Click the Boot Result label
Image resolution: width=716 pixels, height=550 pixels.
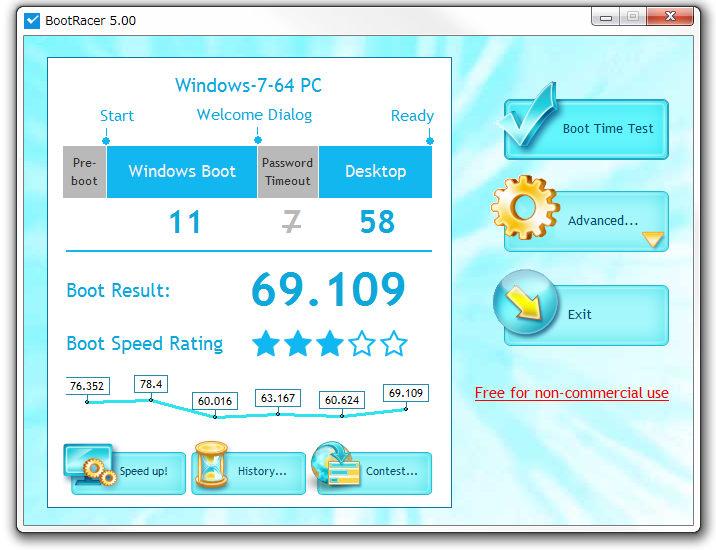[x=118, y=291]
